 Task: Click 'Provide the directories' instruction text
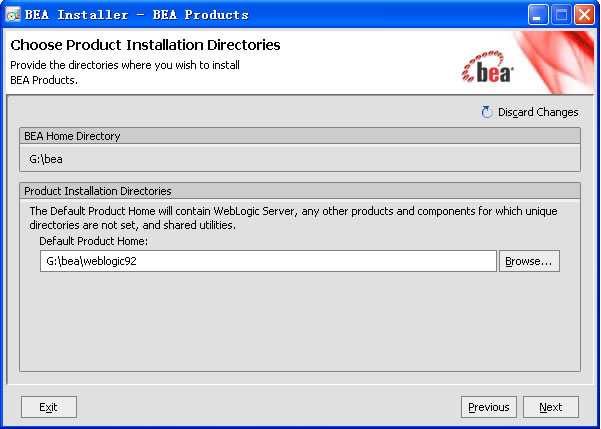pyautogui.click(x=125, y=73)
